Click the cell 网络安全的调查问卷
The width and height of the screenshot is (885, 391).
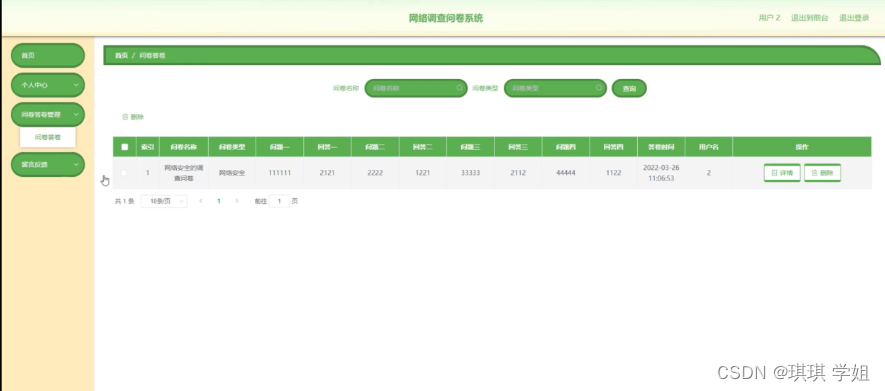[x=184, y=173]
